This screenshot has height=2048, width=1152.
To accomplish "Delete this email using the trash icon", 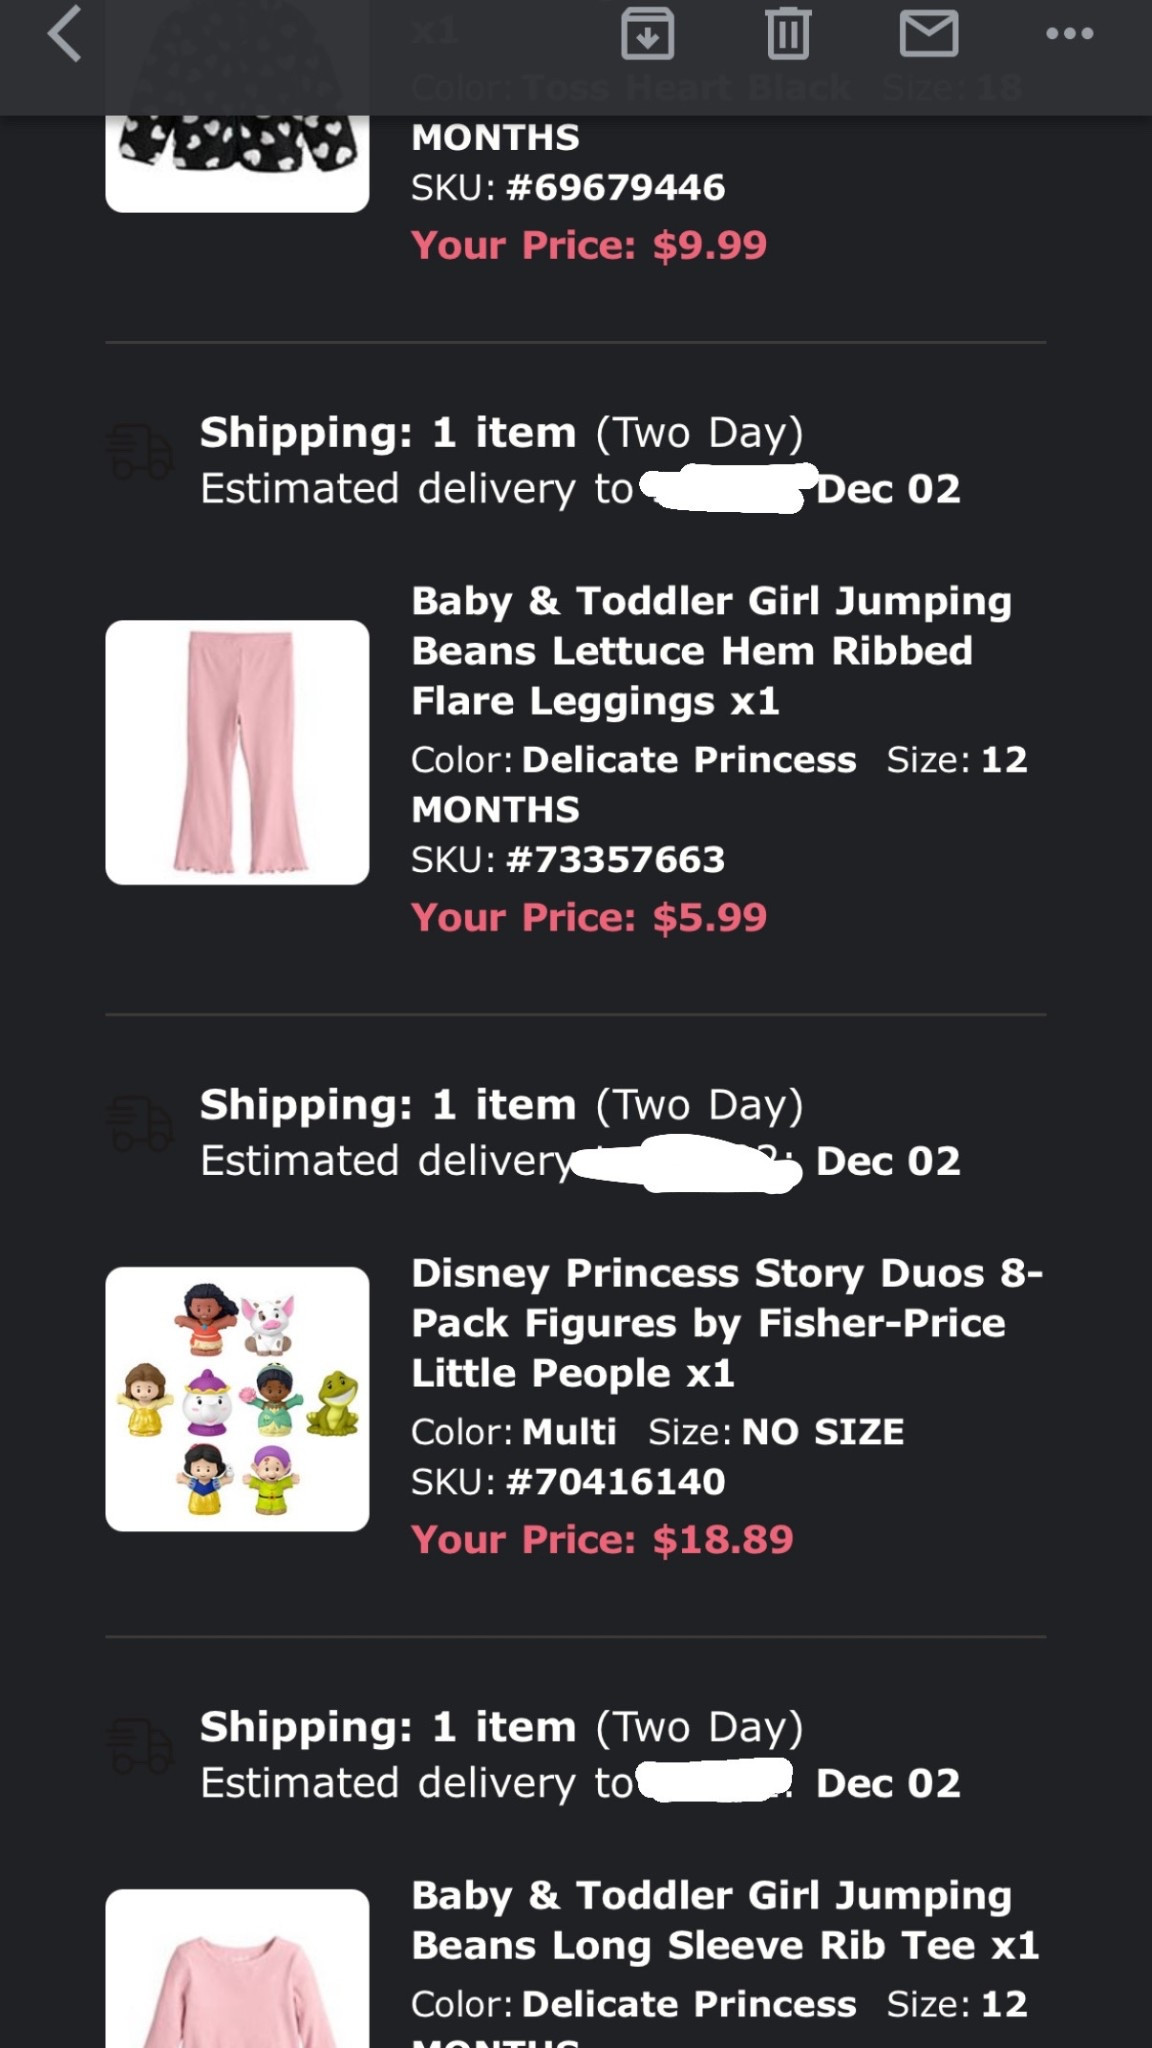I will pos(789,33).
